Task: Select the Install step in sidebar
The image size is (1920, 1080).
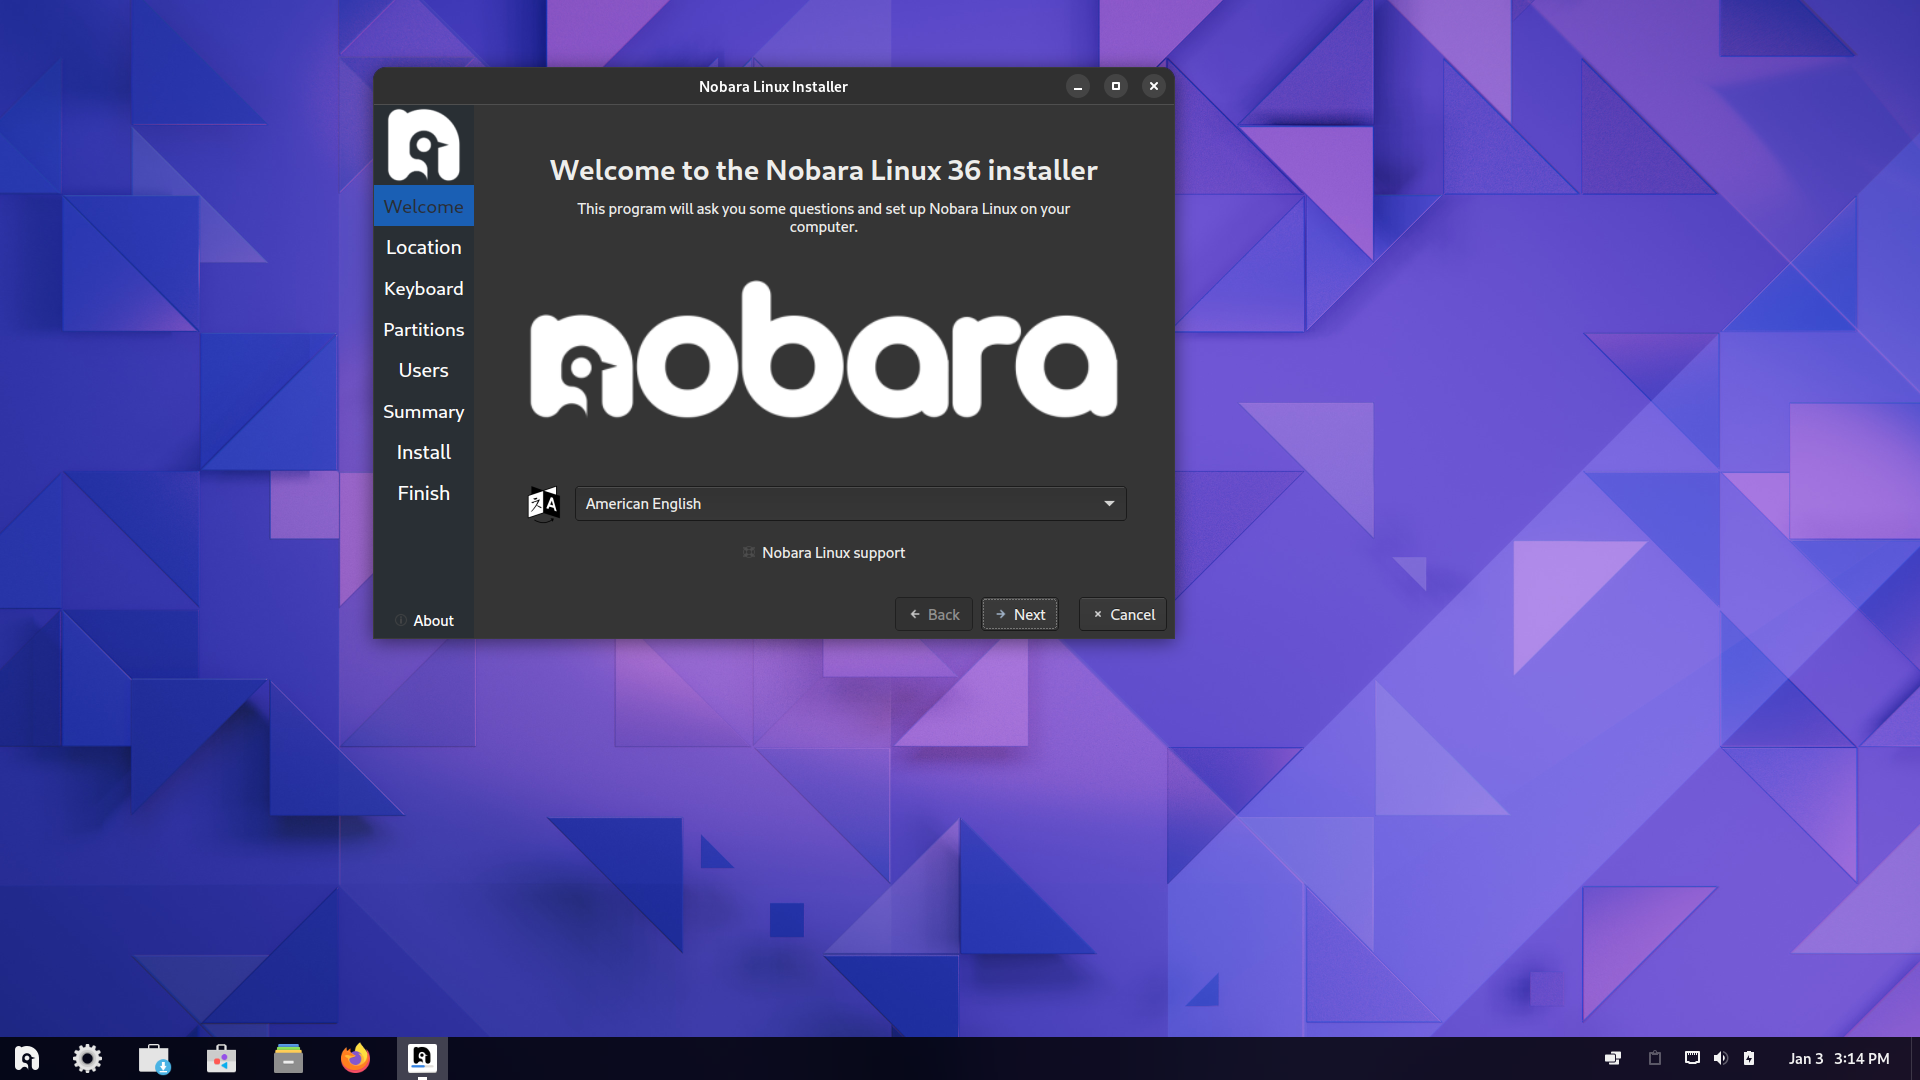Action: click(x=423, y=452)
